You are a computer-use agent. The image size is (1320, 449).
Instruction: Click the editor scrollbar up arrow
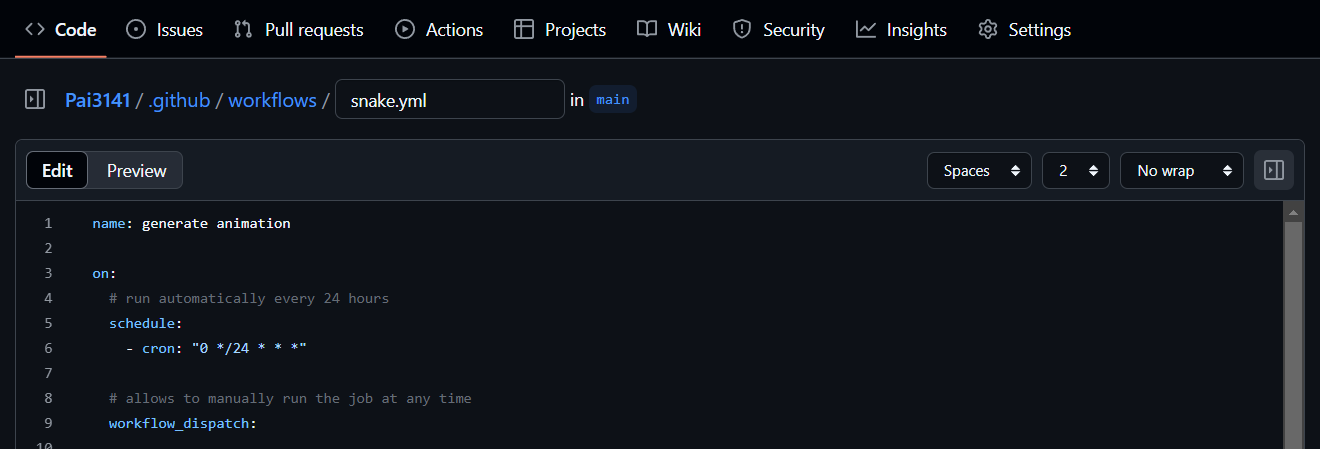tap(1293, 213)
